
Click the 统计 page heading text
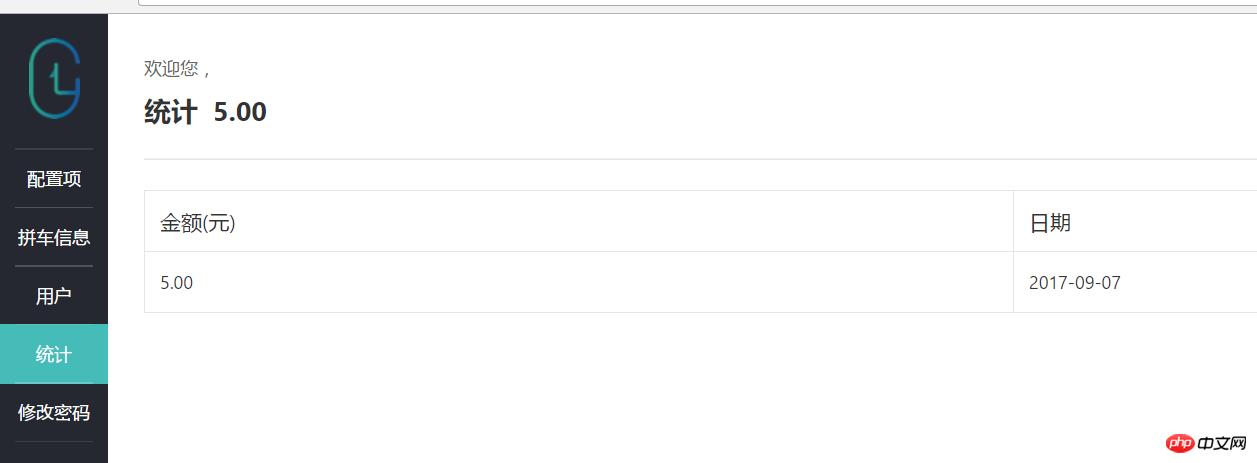pyautogui.click(x=170, y=112)
